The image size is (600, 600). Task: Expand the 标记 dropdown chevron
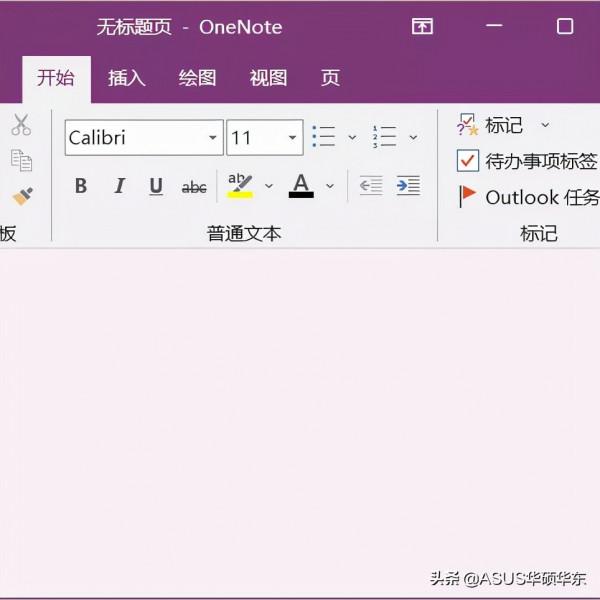pyautogui.click(x=545, y=125)
